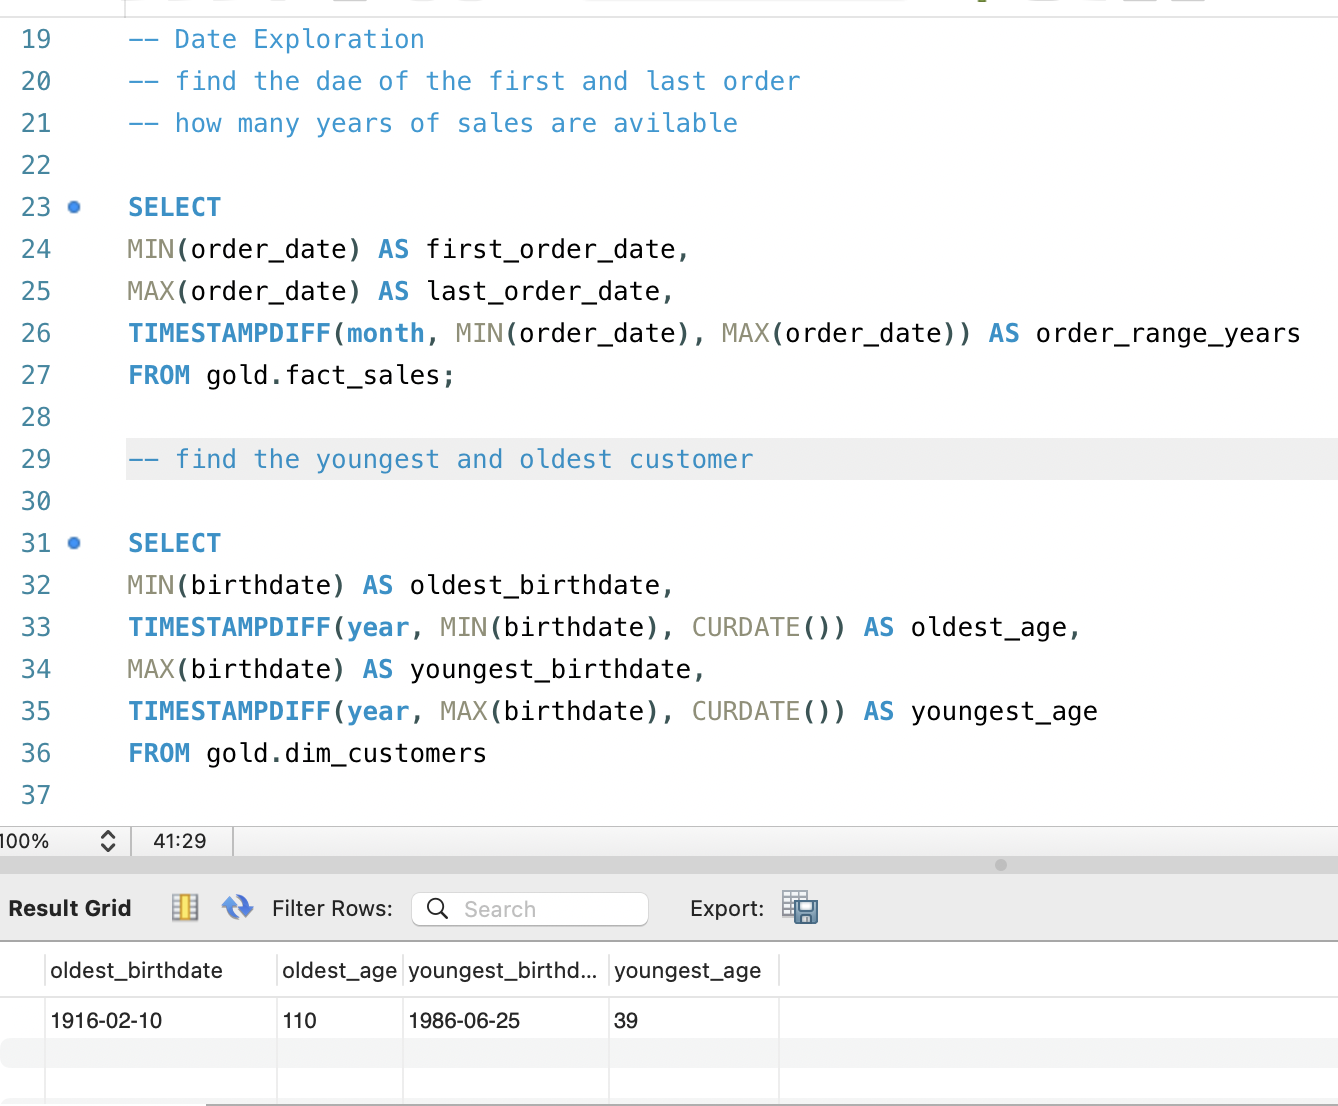Click the statement marker dot at line 31

point(74,543)
